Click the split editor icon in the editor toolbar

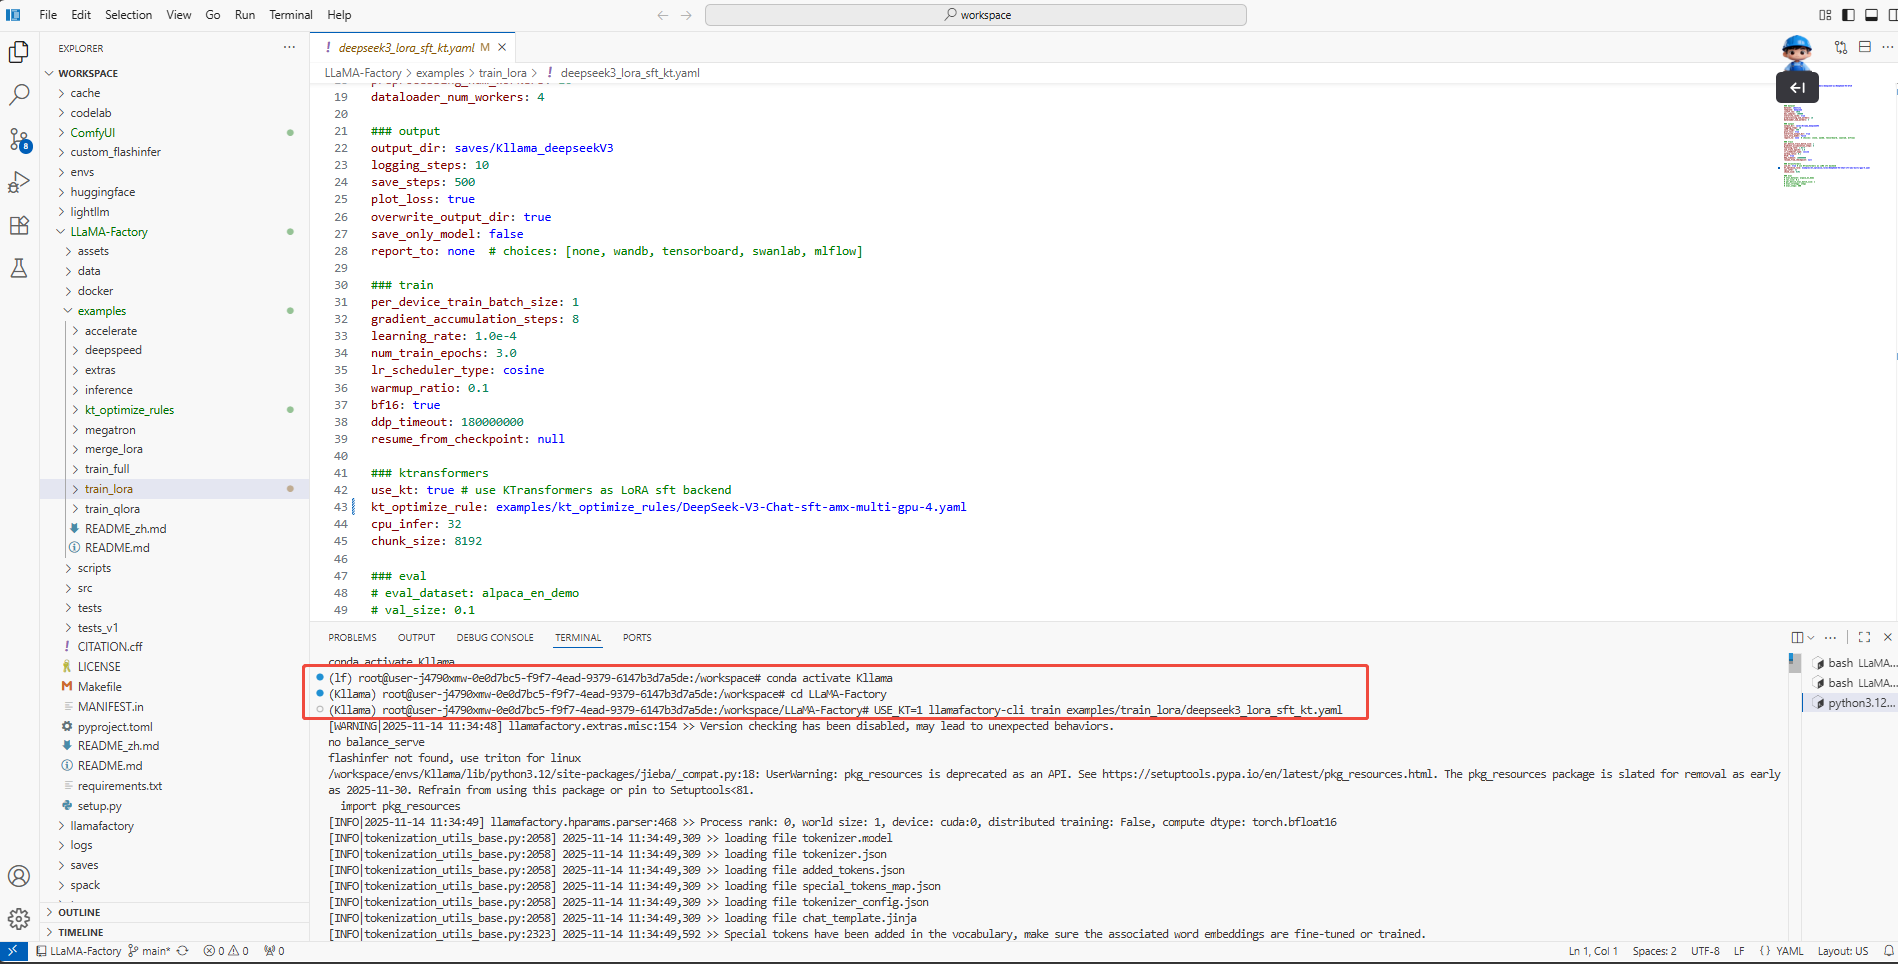tap(1865, 47)
